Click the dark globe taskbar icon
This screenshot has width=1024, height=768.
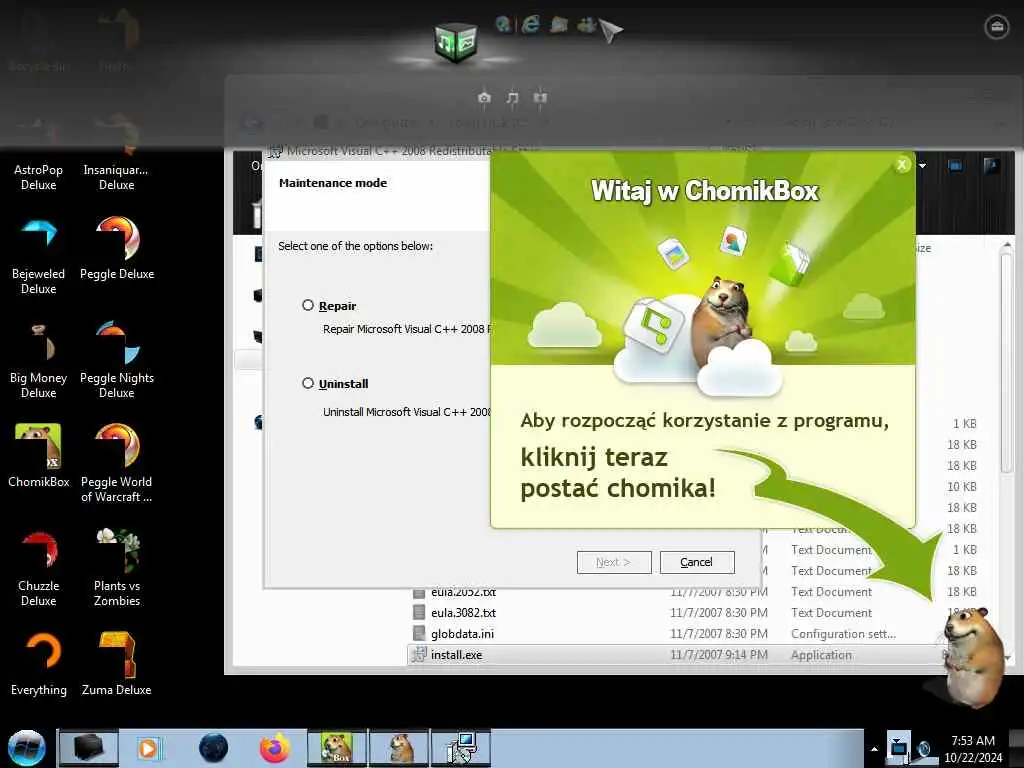pyautogui.click(x=213, y=748)
